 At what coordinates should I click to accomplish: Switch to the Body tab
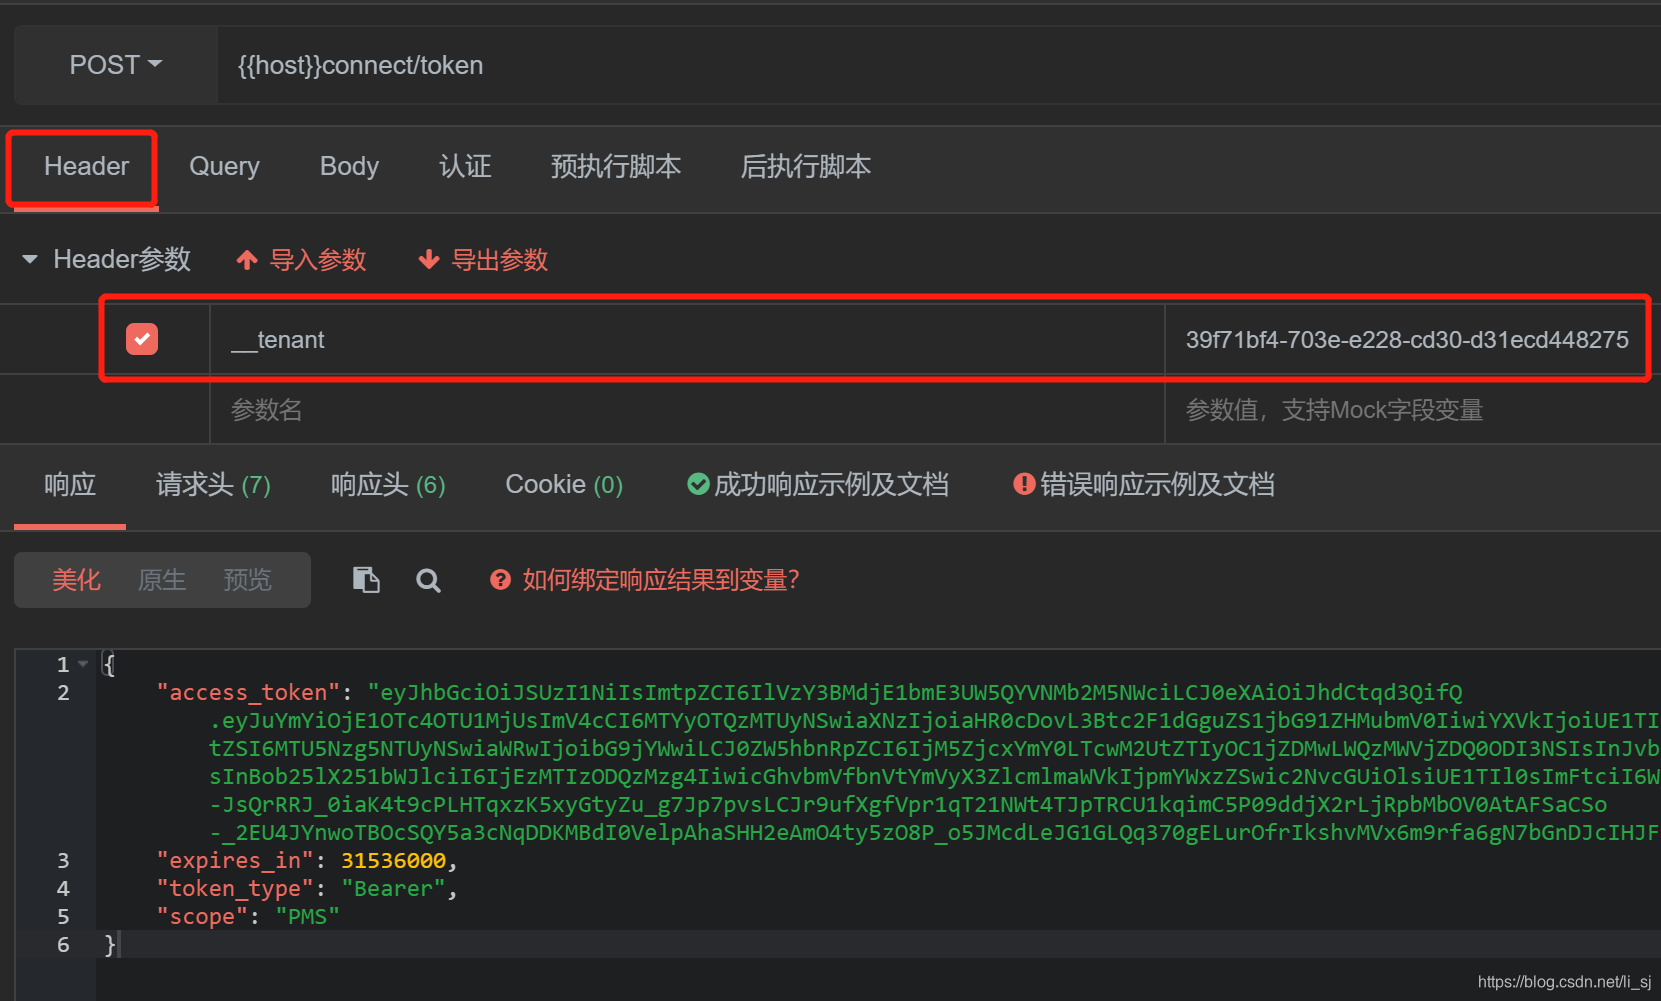[x=349, y=166]
